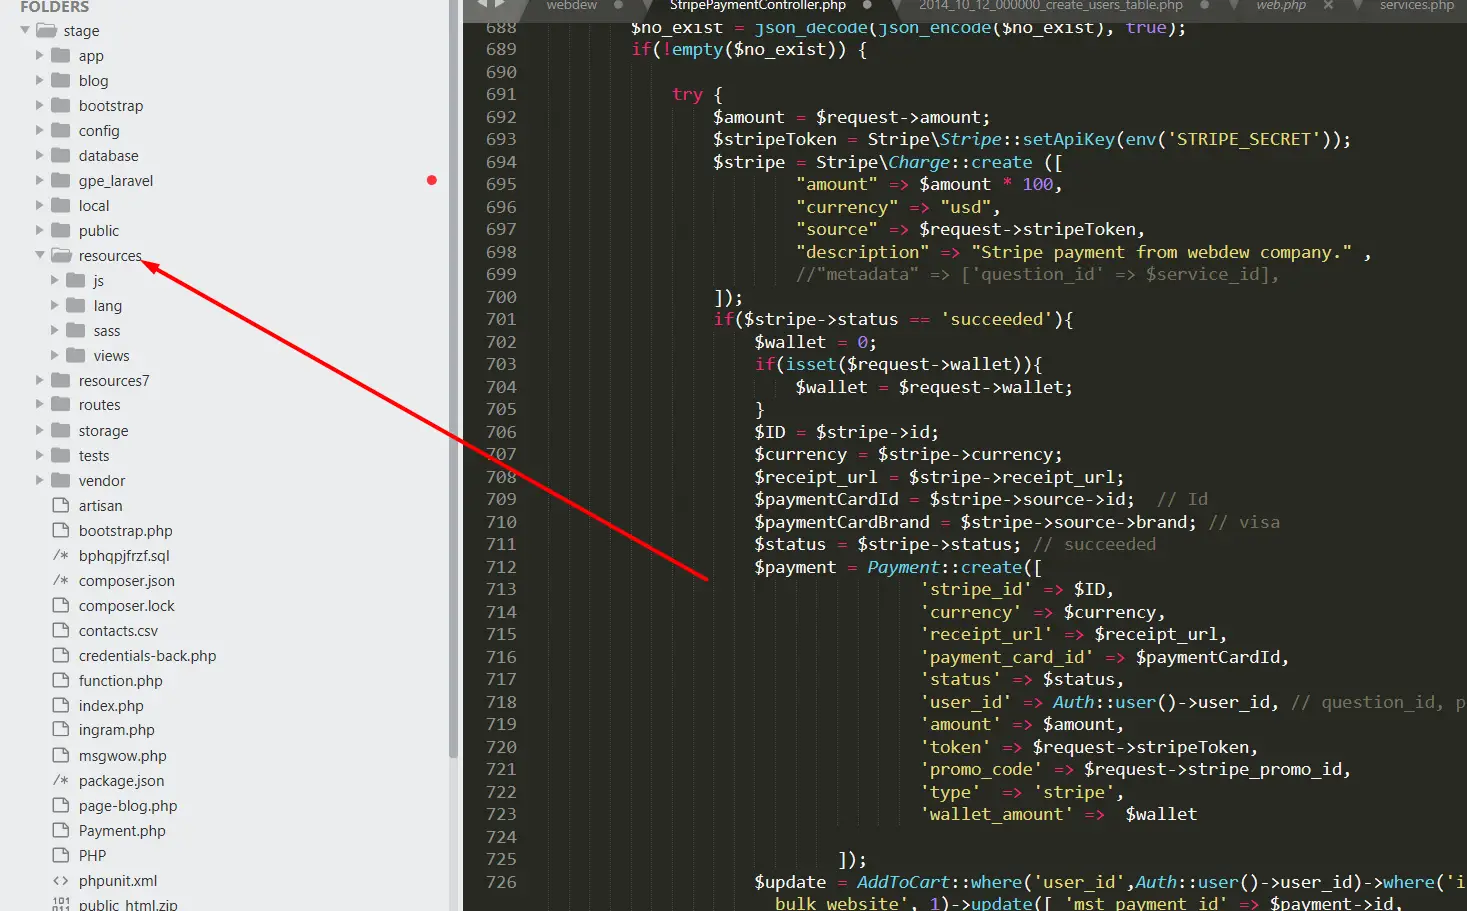Expand the views subfolder arrow

[55, 355]
